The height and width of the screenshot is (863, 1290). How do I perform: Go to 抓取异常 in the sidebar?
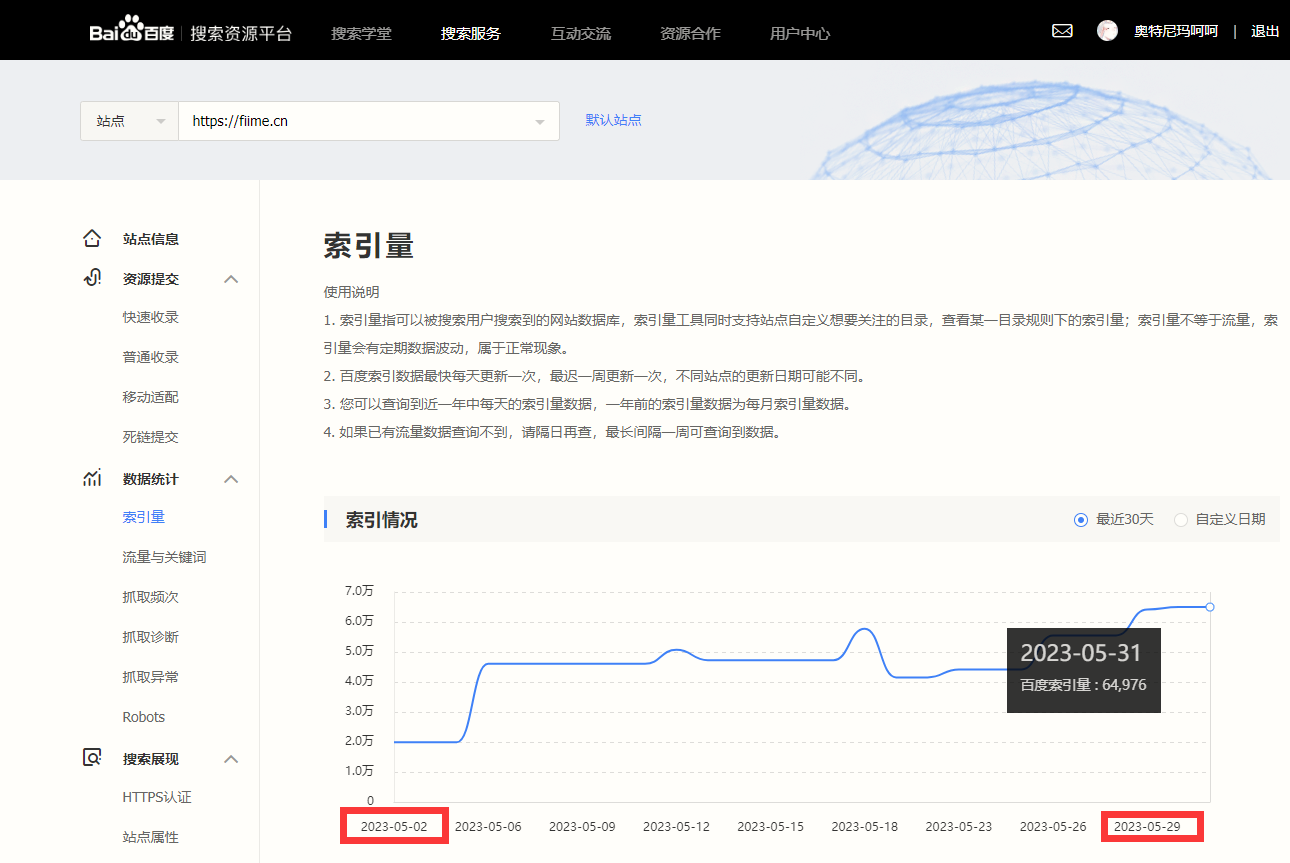151,677
